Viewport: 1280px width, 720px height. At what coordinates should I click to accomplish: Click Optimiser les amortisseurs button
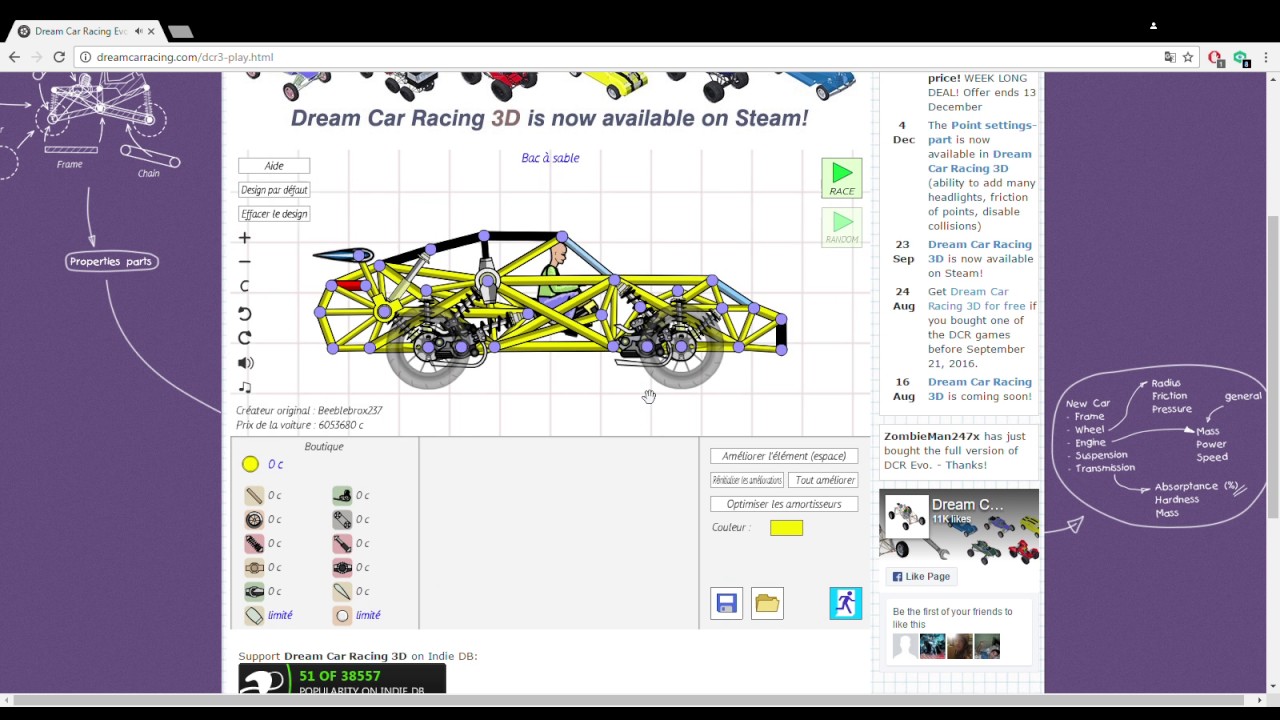pos(784,504)
